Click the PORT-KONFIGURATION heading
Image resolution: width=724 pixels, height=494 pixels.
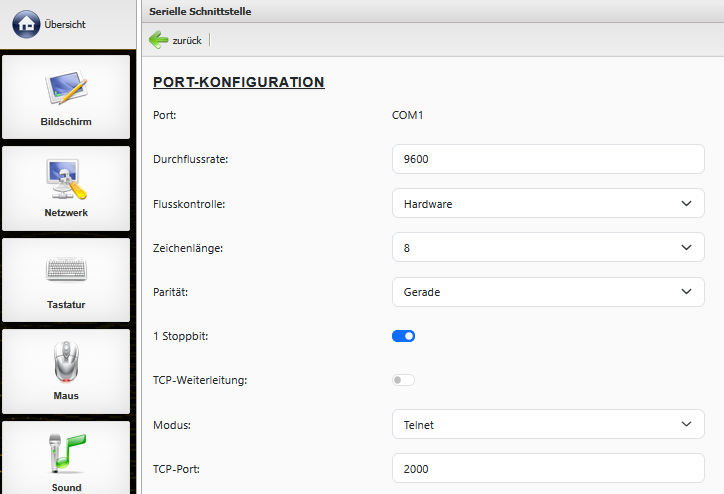click(238, 82)
